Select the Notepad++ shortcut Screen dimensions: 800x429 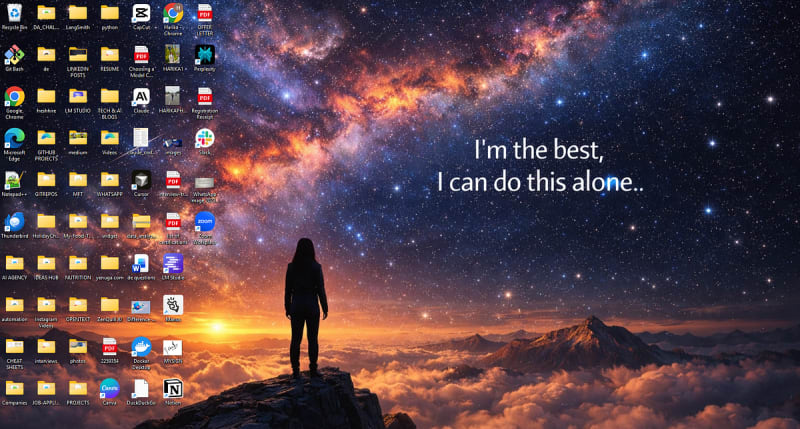pos(14,180)
